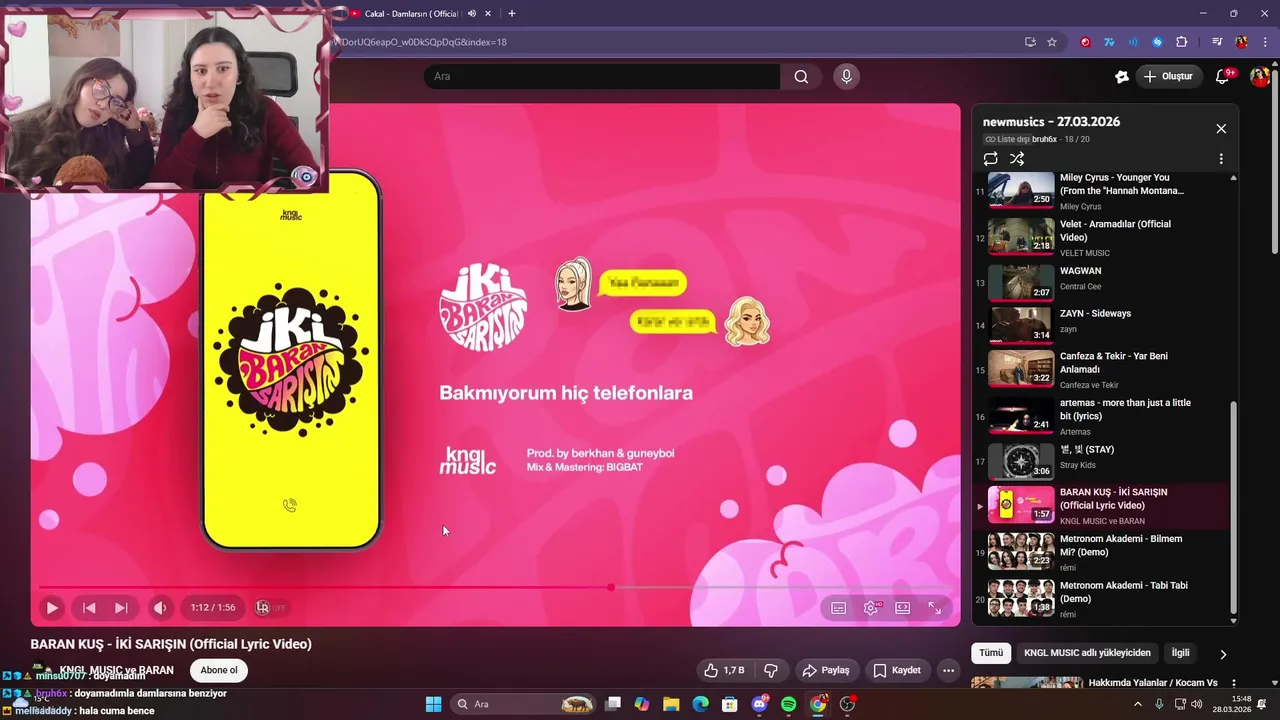This screenshot has height=720, width=1280.
Task: Like the video with 1,7 B likes
Action: (x=725, y=670)
